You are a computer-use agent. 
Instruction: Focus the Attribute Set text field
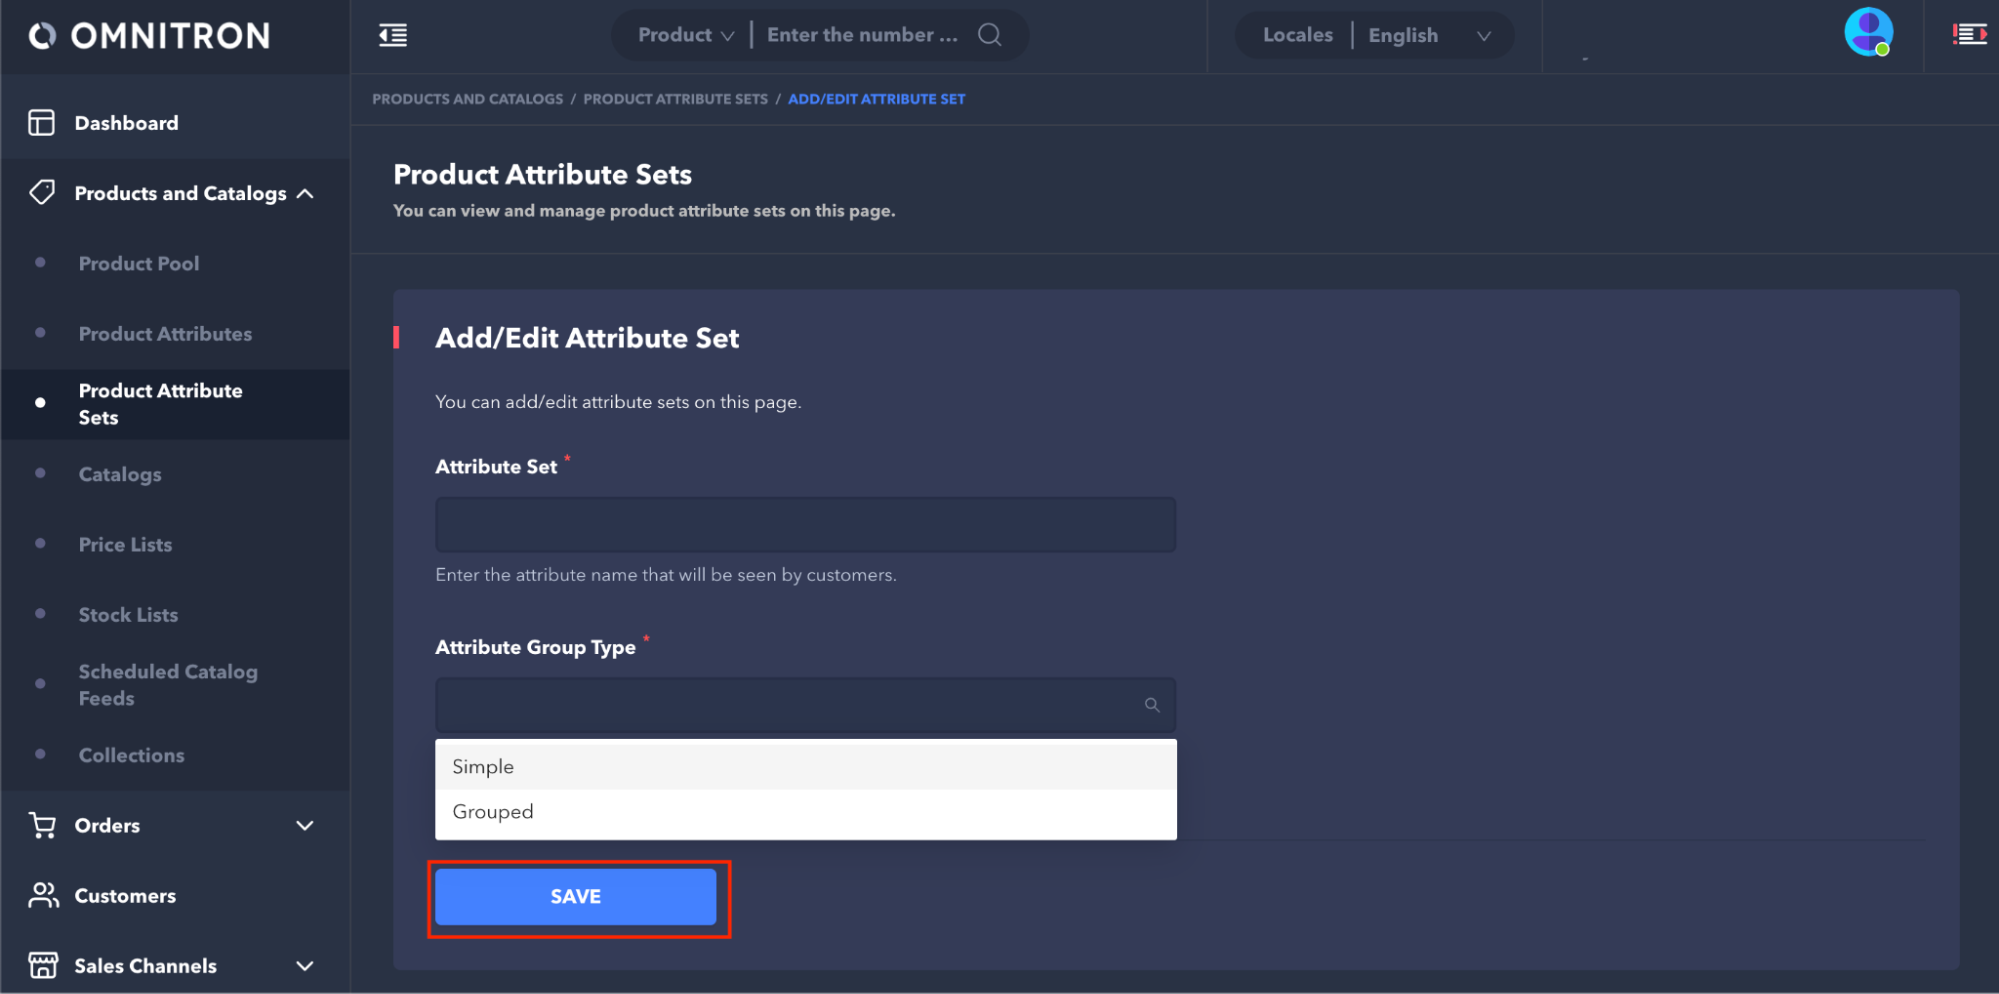click(x=805, y=525)
